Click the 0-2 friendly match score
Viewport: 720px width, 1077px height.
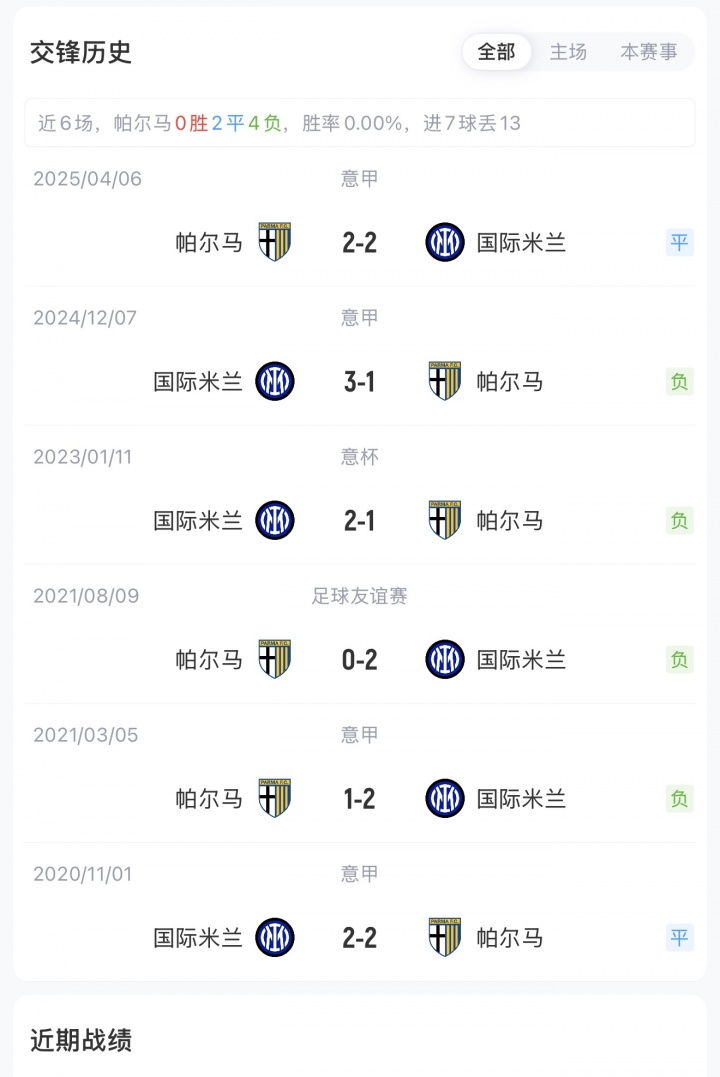click(x=359, y=659)
